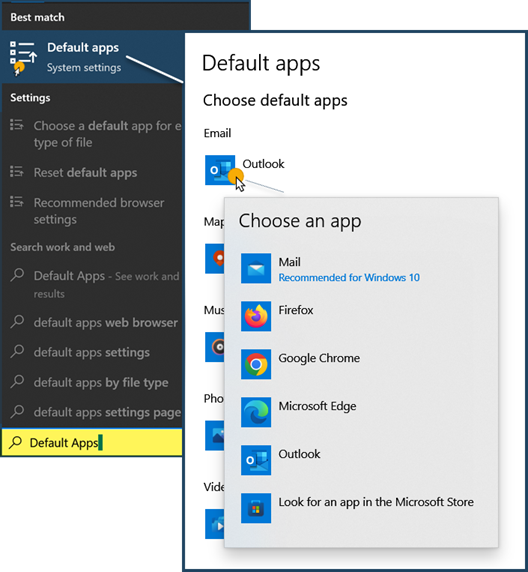
Task: Click magnifier icon beside default apps web browser
Action: (x=17, y=321)
